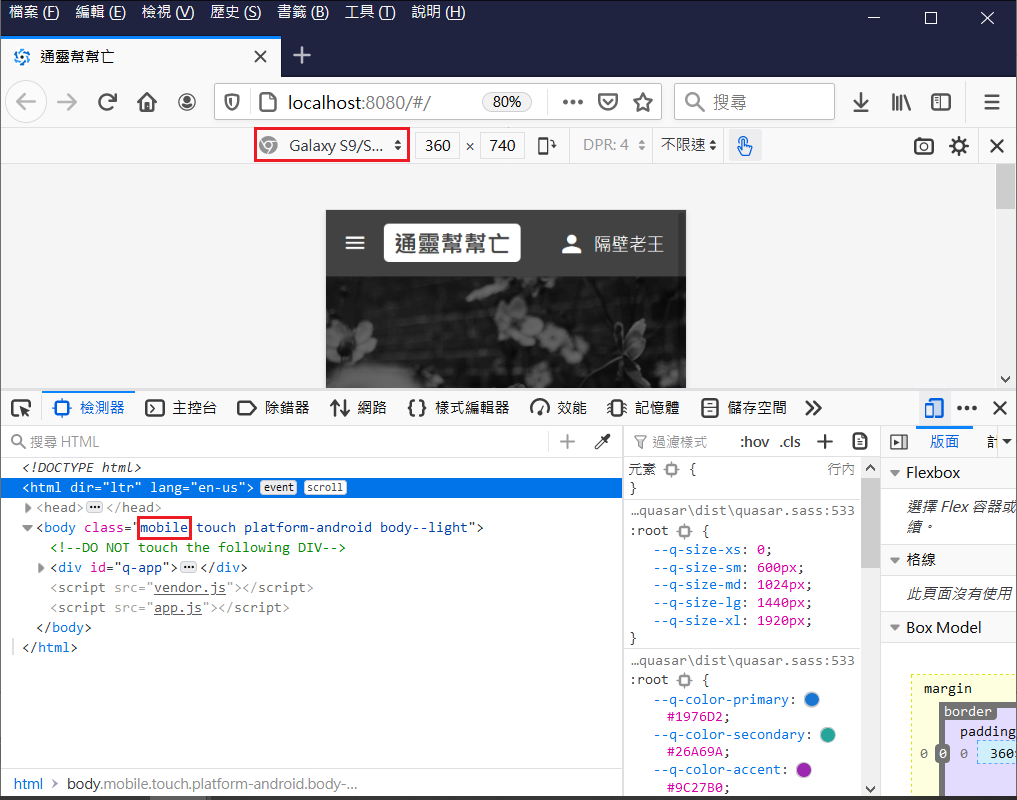
Task: Add a new node with plus icon
Action: [x=568, y=442]
